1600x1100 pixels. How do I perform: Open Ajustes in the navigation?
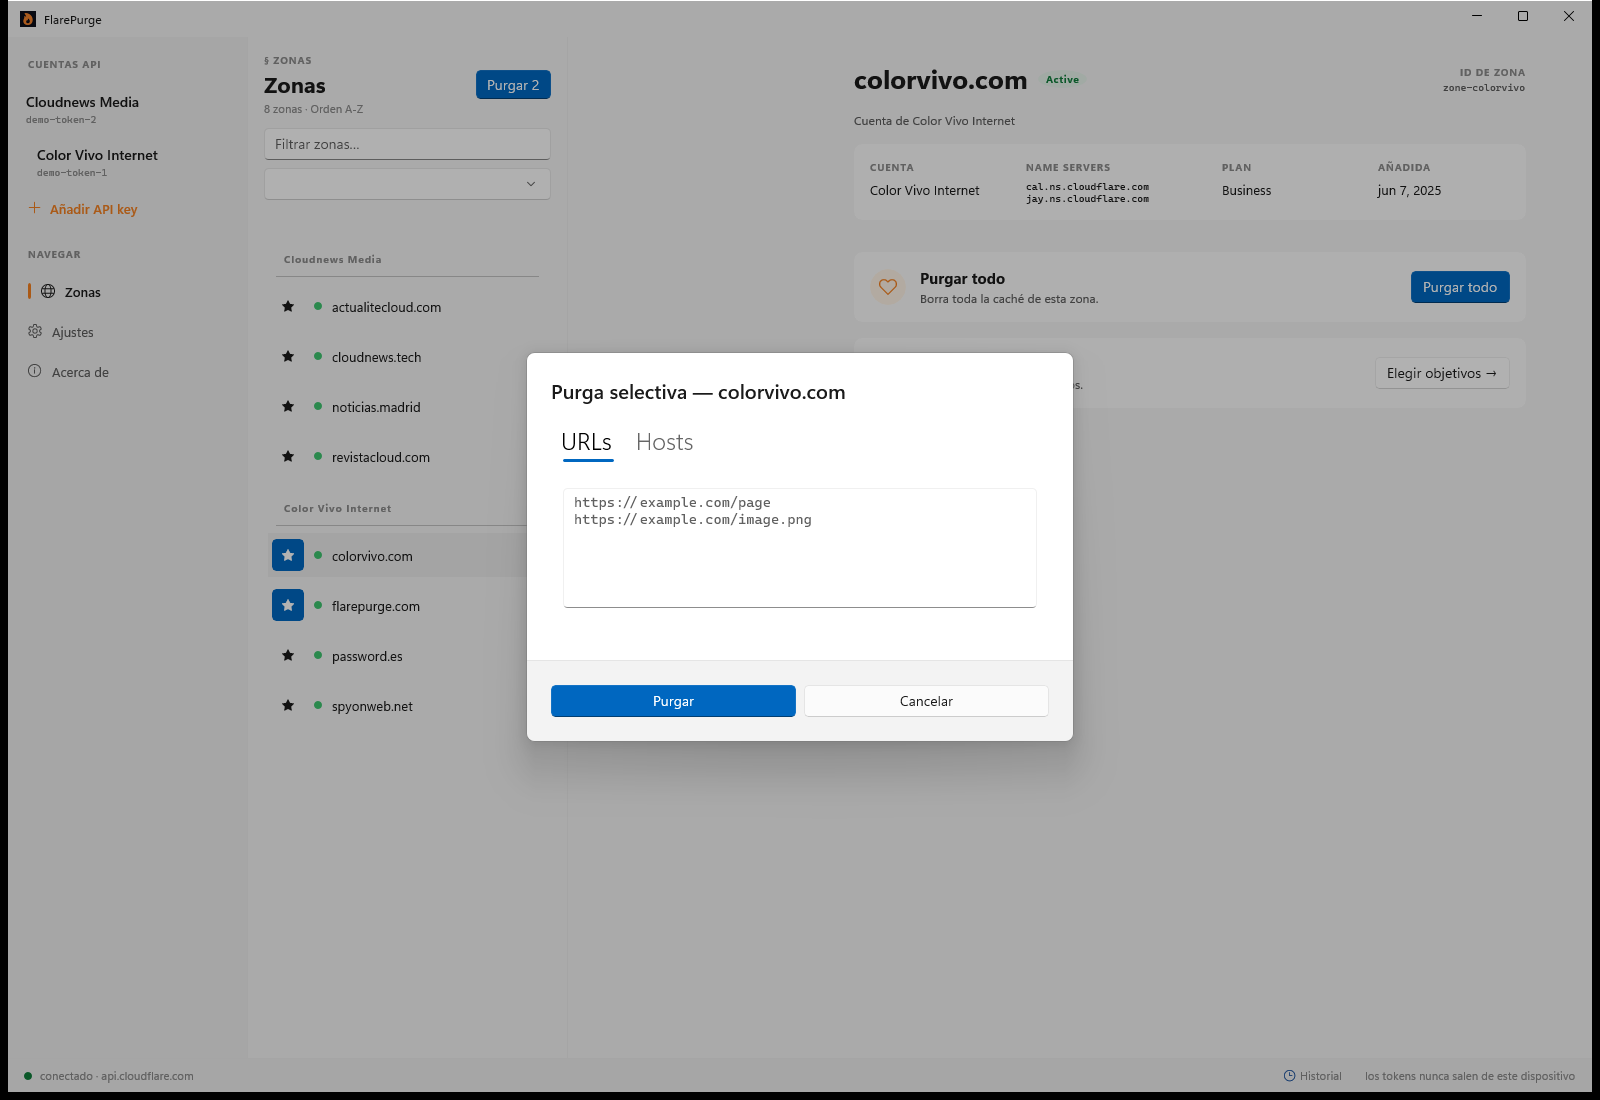(x=73, y=332)
